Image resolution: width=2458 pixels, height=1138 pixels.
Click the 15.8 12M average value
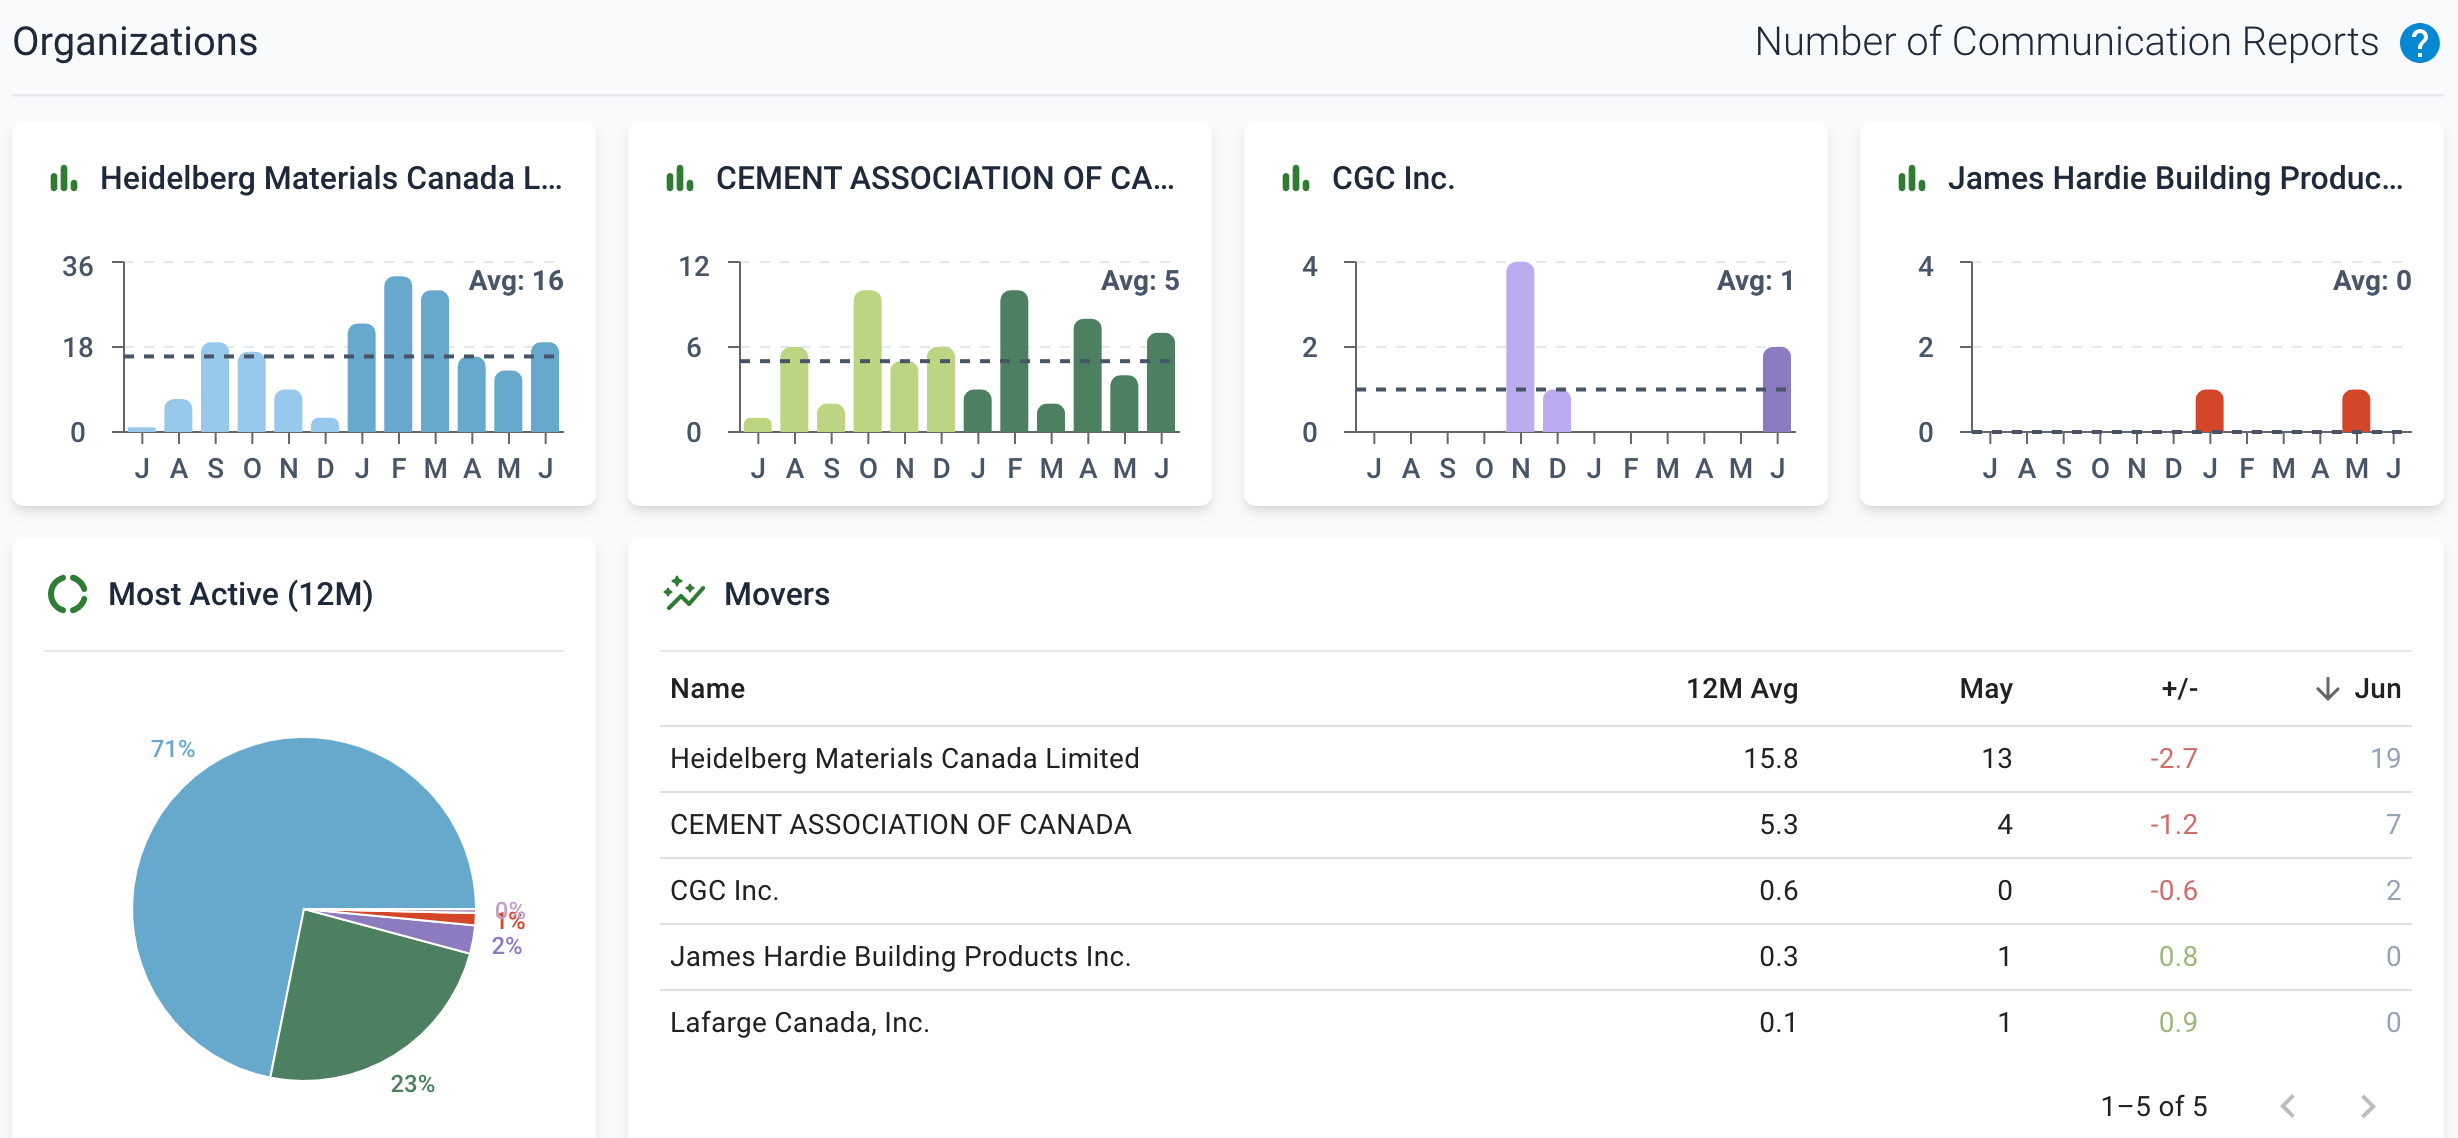click(1770, 759)
